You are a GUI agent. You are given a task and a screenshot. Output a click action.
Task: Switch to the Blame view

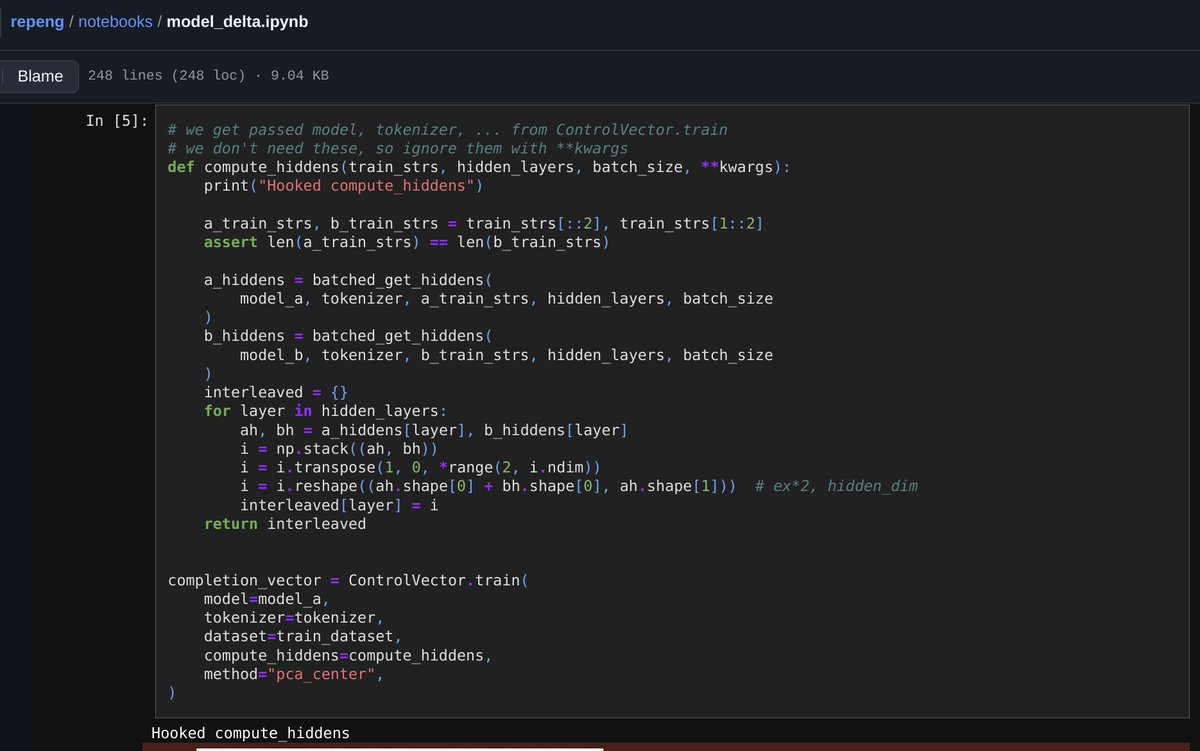click(40, 76)
